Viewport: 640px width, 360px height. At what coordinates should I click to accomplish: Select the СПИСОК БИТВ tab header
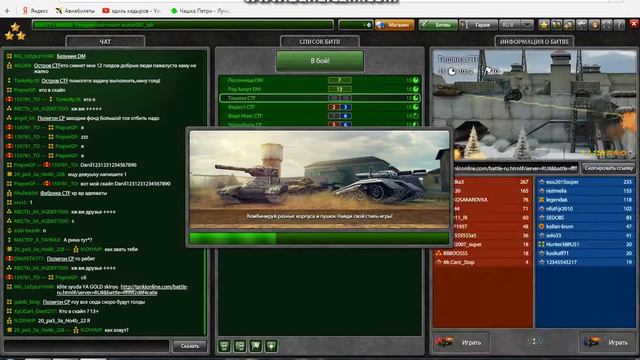pos(320,41)
